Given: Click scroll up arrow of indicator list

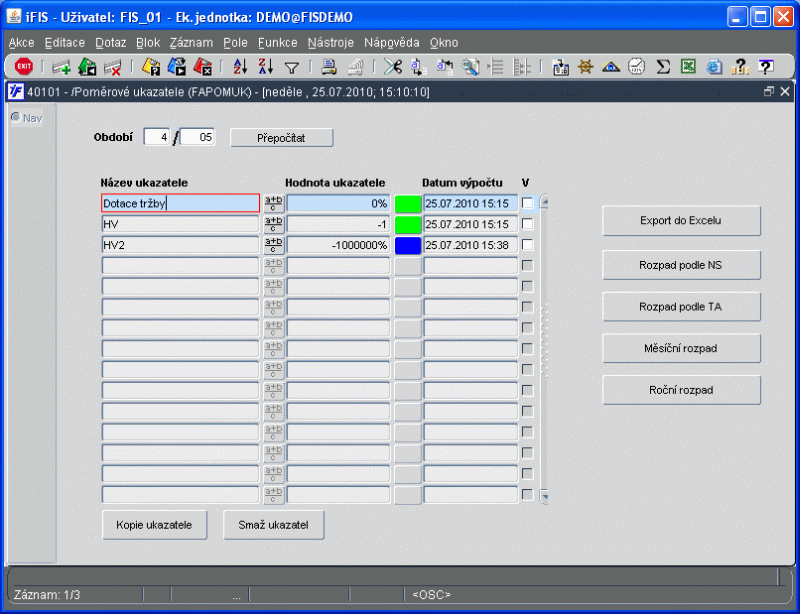Looking at the screenshot, I should pos(544,203).
